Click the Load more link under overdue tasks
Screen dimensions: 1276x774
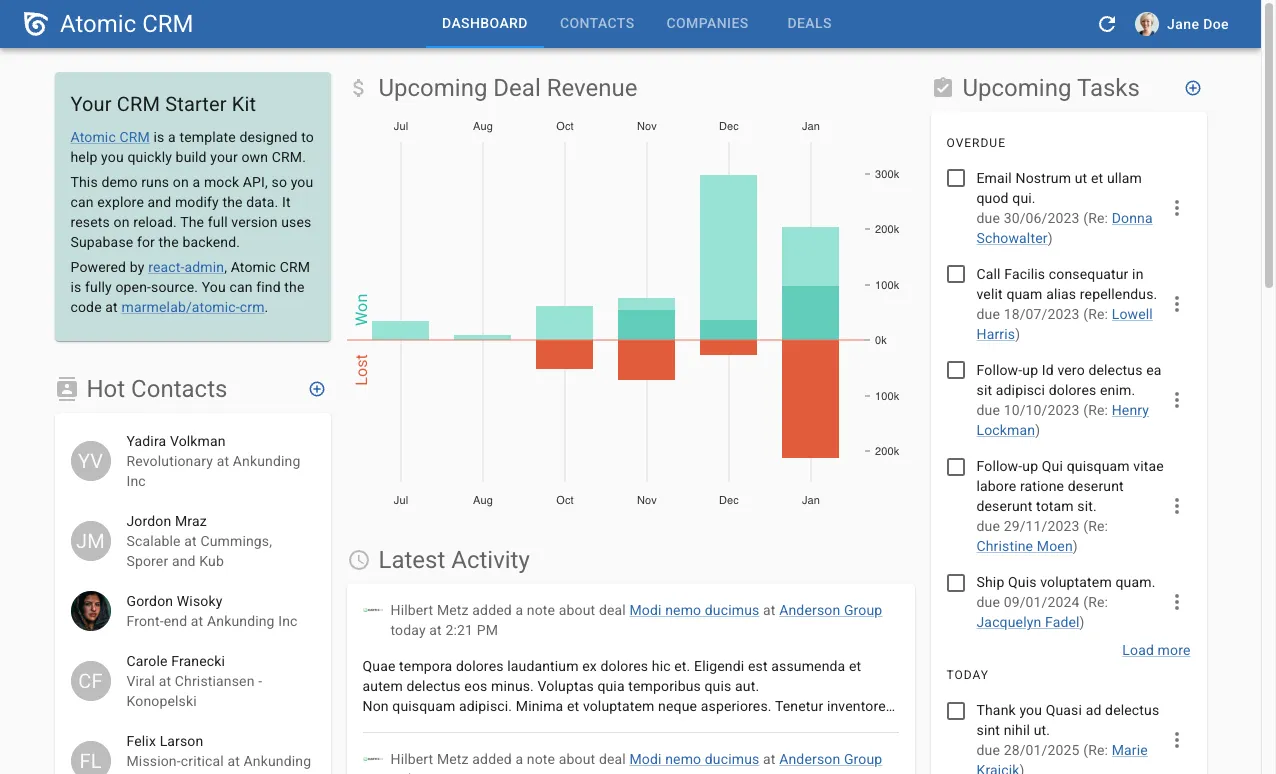point(1156,650)
